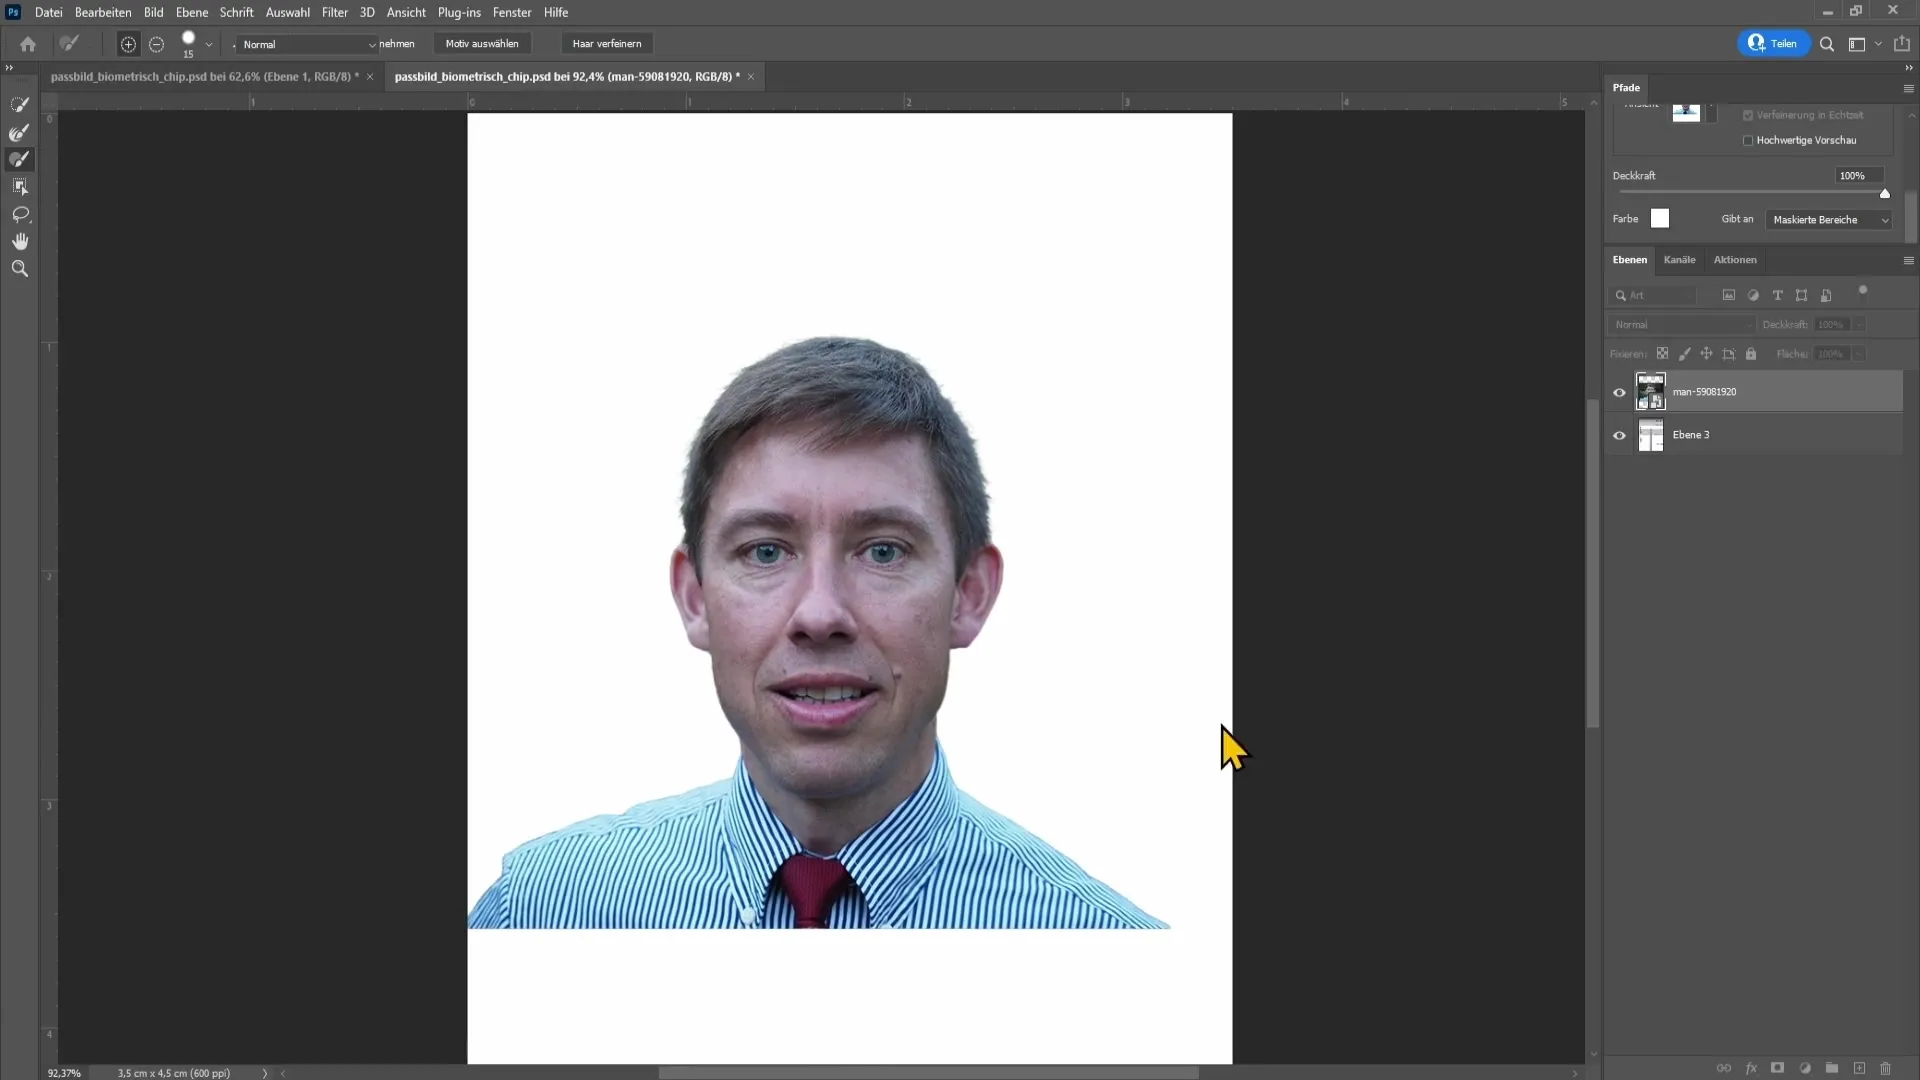This screenshot has height=1080, width=1920.
Task: Select the Object Selection tool
Action: point(19,187)
